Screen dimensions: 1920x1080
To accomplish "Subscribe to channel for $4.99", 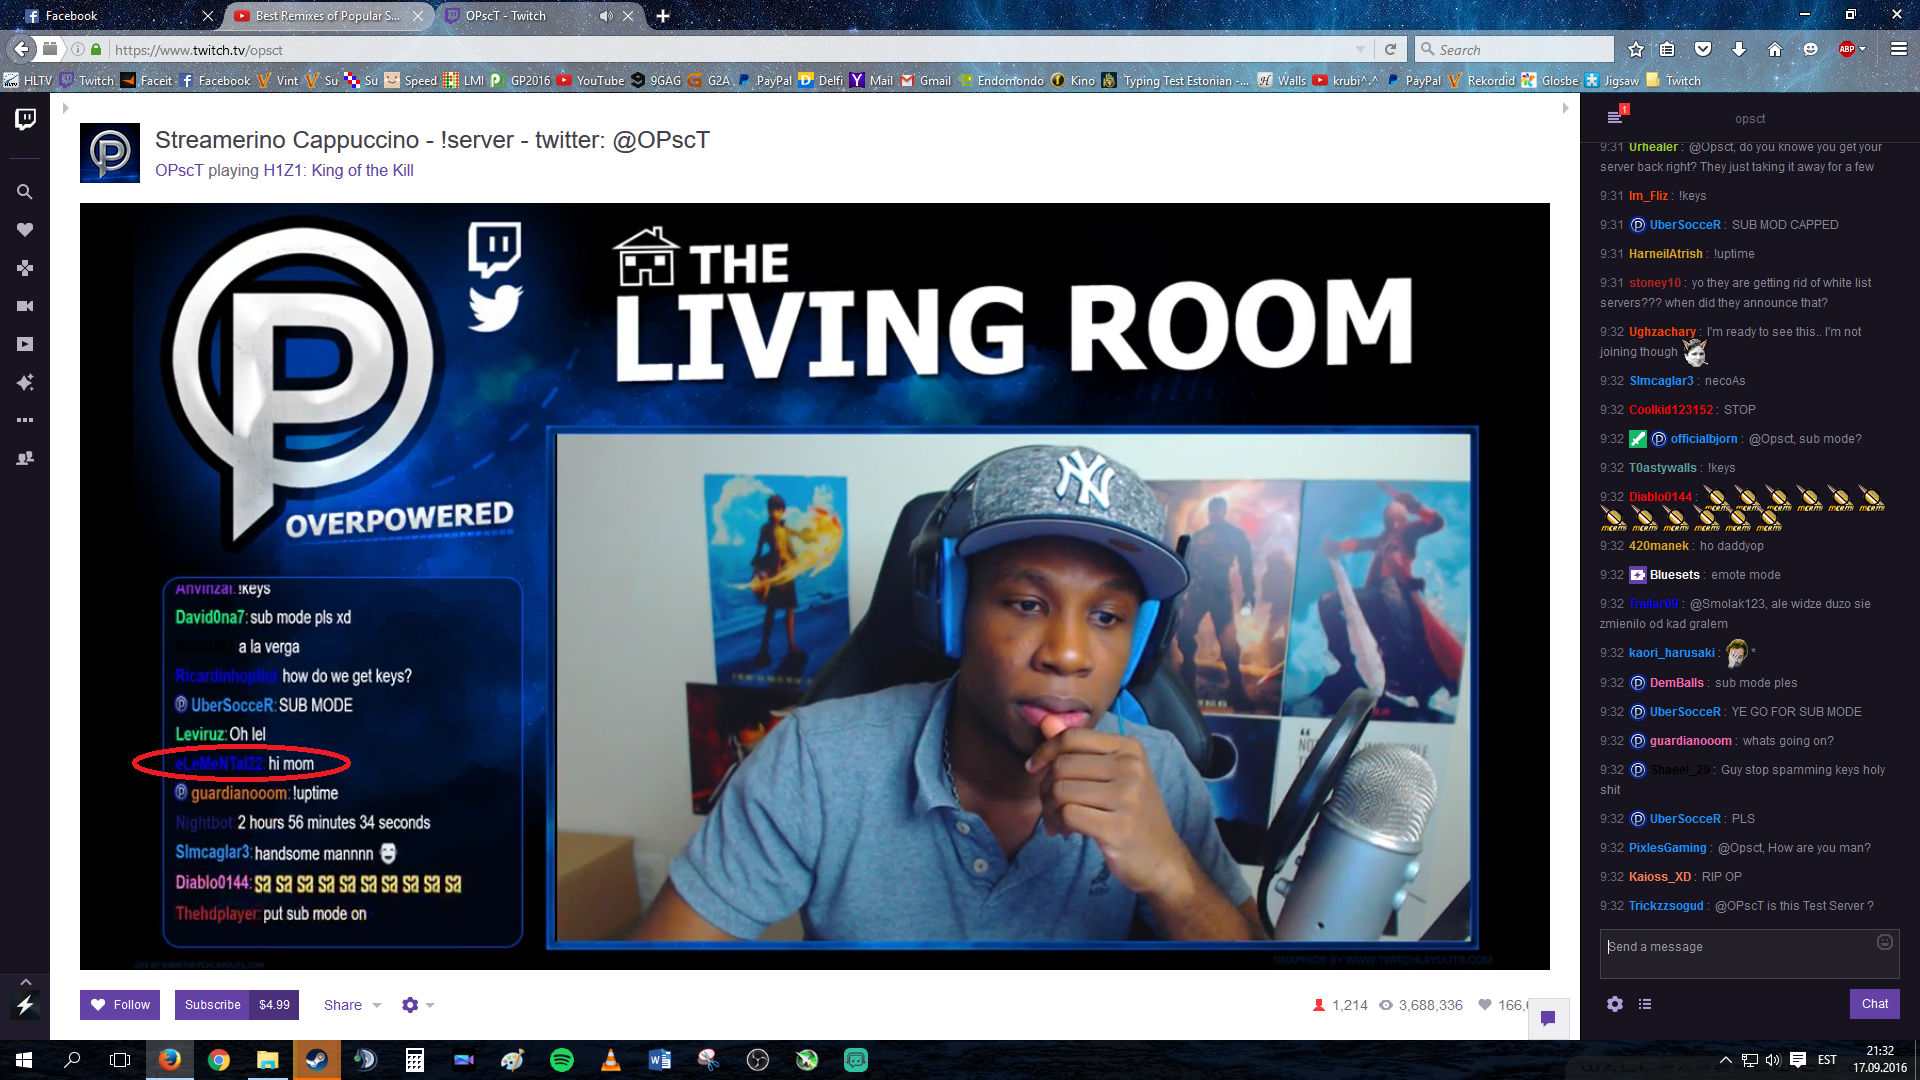I will [237, 1005].
